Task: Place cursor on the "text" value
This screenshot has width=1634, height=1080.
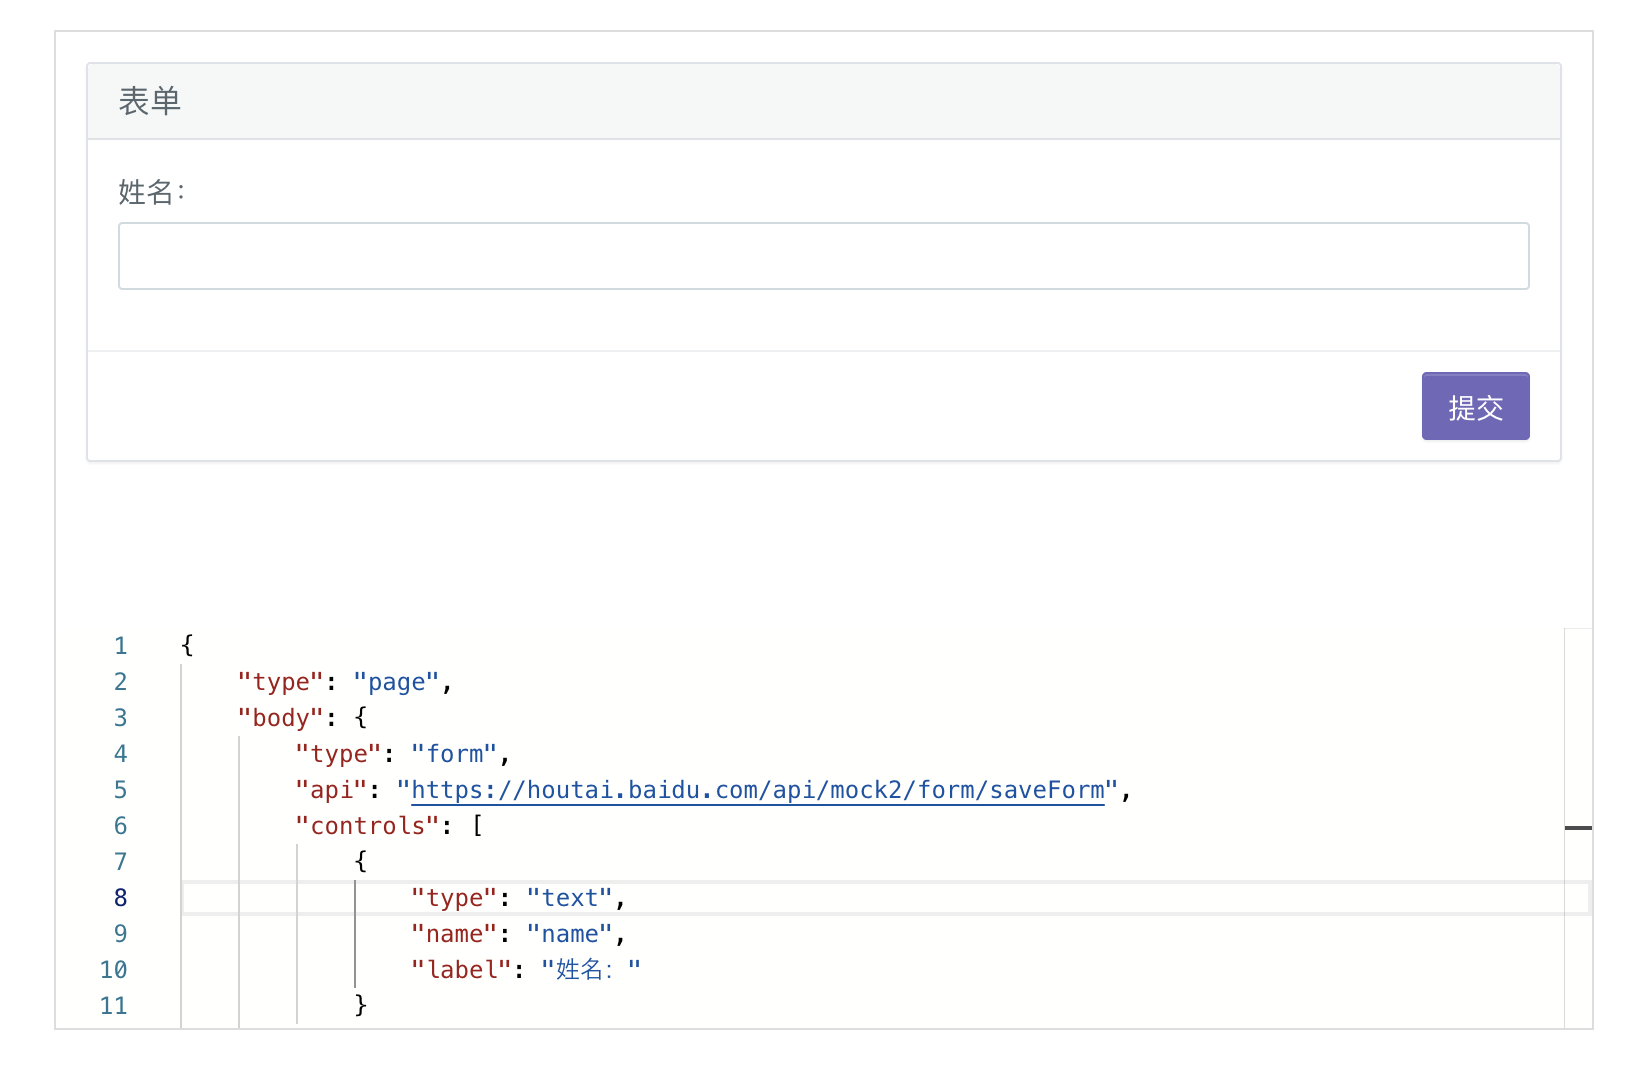Action: pyautogui.click(x=569, y=898)
